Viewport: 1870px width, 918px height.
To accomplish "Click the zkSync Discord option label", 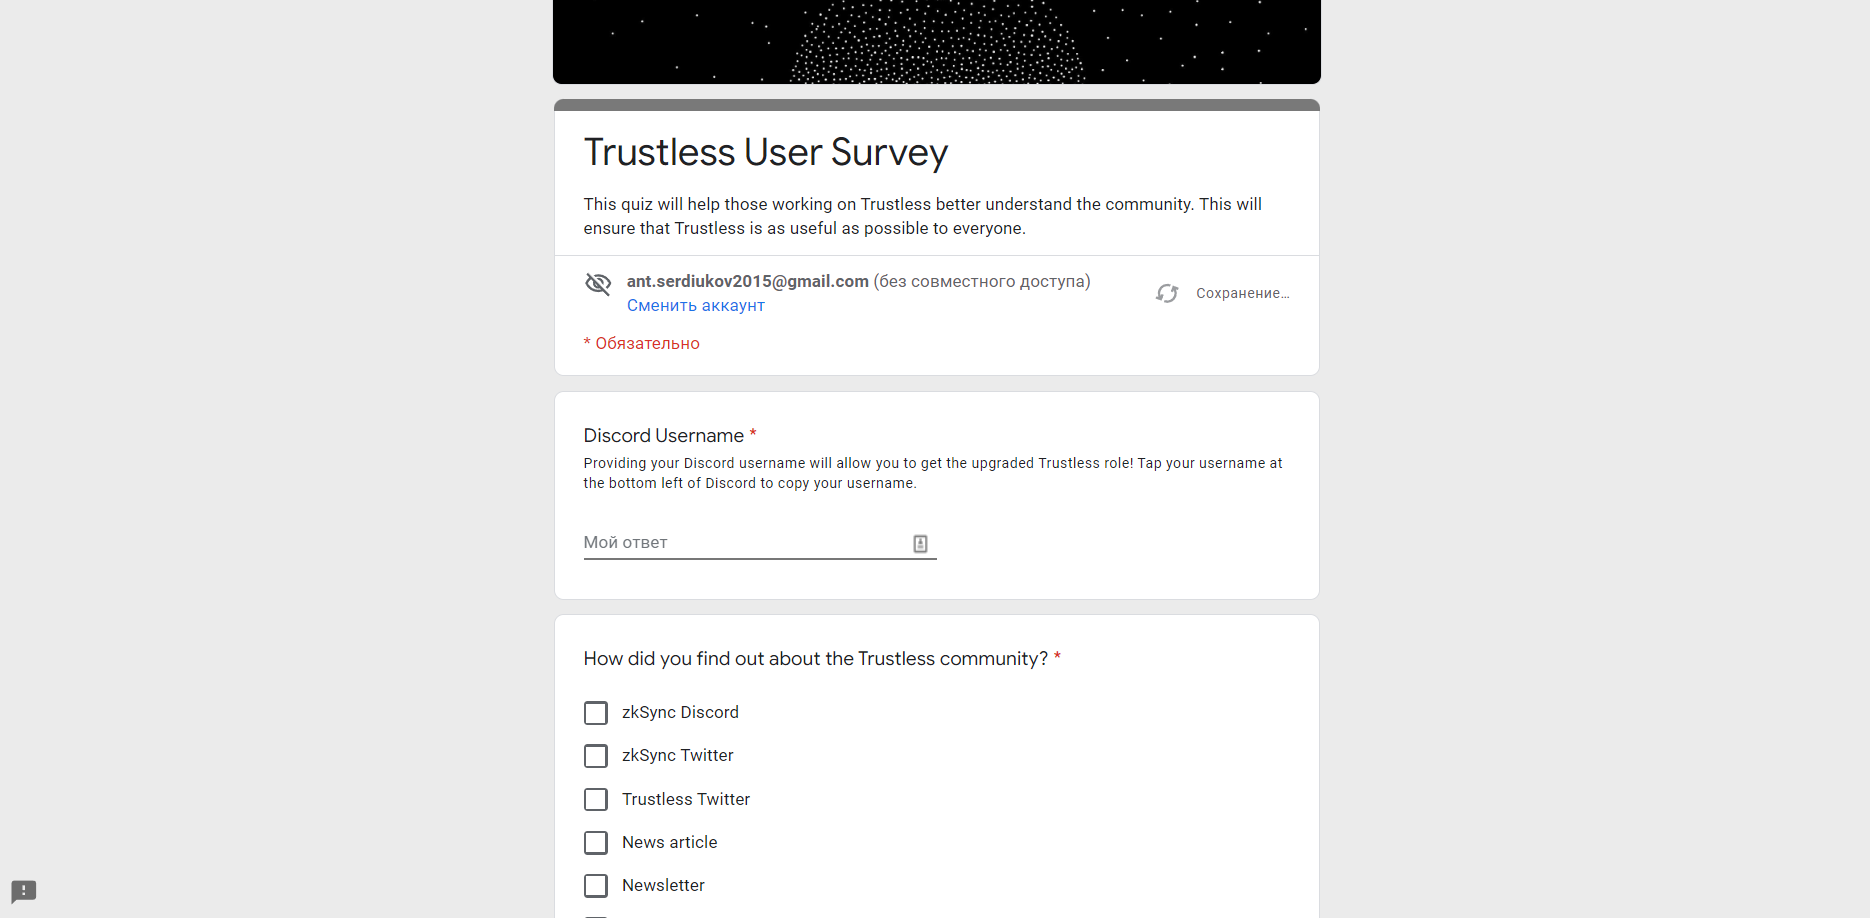I will 680,713.
